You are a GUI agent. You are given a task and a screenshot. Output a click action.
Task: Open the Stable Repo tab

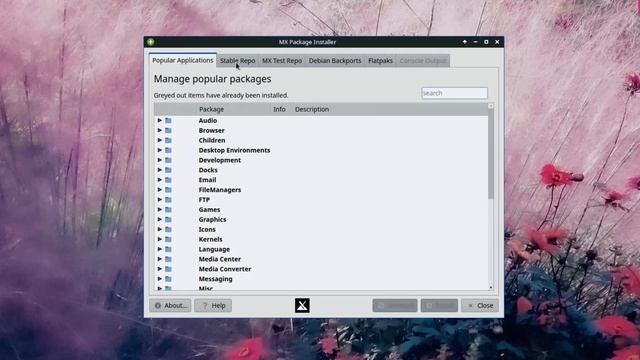238,60
